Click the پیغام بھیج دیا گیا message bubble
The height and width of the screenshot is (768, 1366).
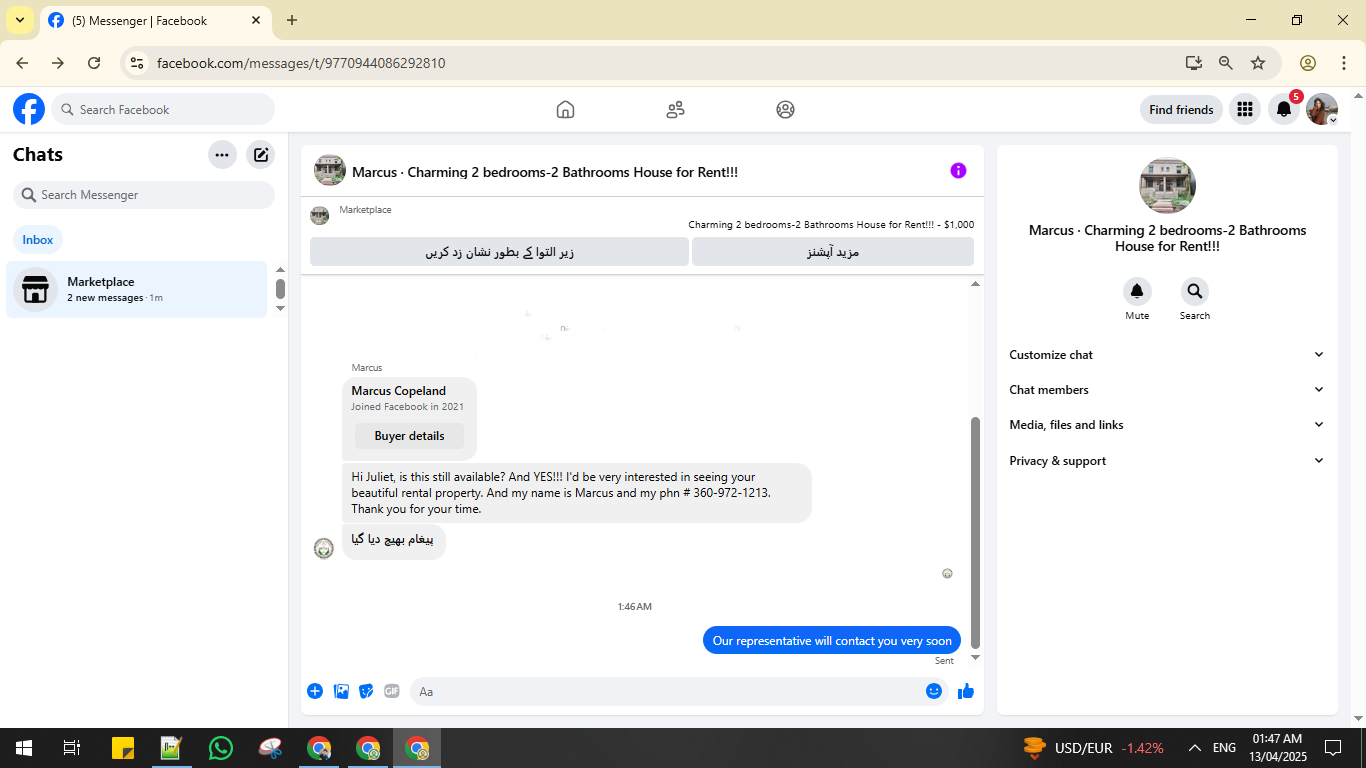click(394, 541)
